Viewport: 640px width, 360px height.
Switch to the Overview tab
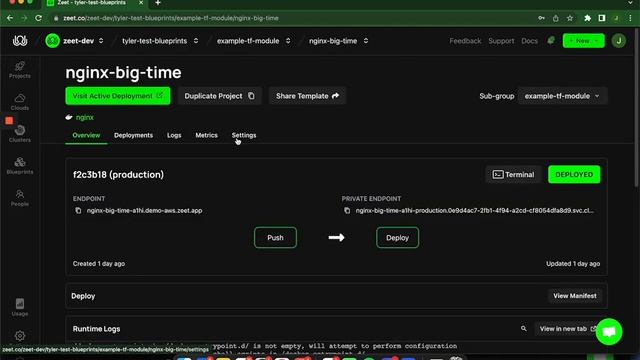[86, 135]
